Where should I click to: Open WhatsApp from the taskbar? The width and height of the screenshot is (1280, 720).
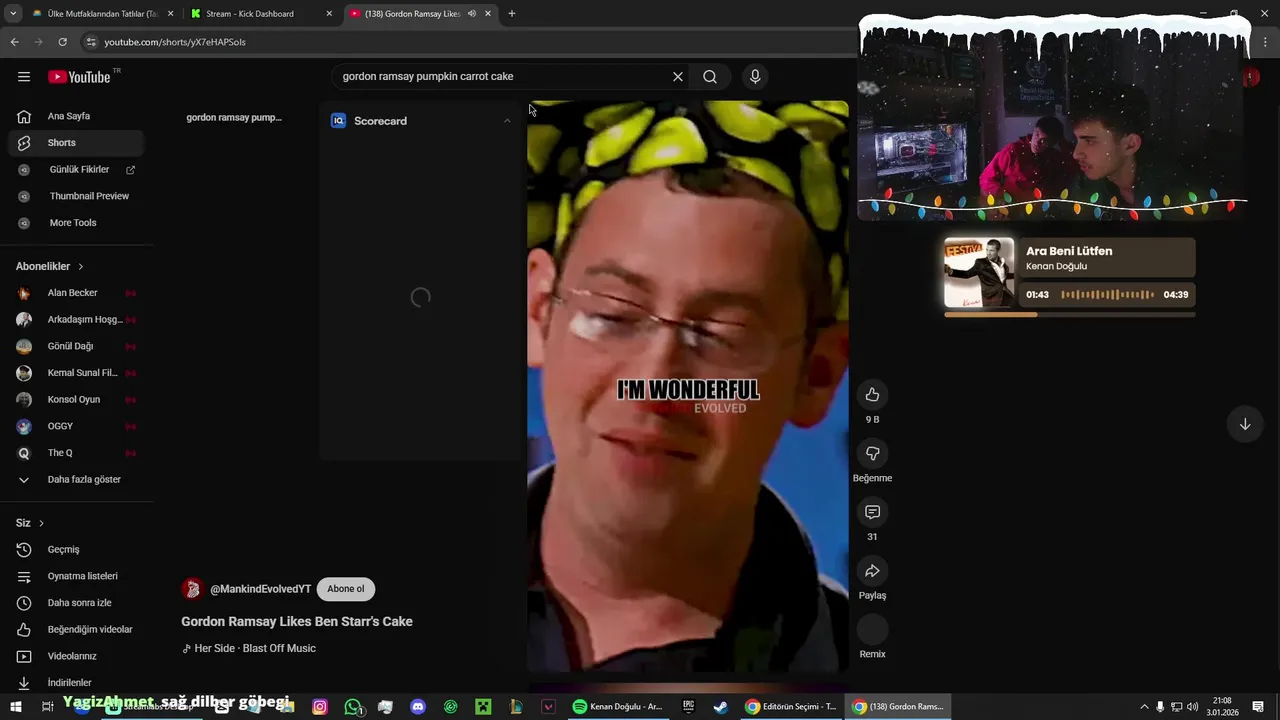pyautogui.click(x=353, y=707)
